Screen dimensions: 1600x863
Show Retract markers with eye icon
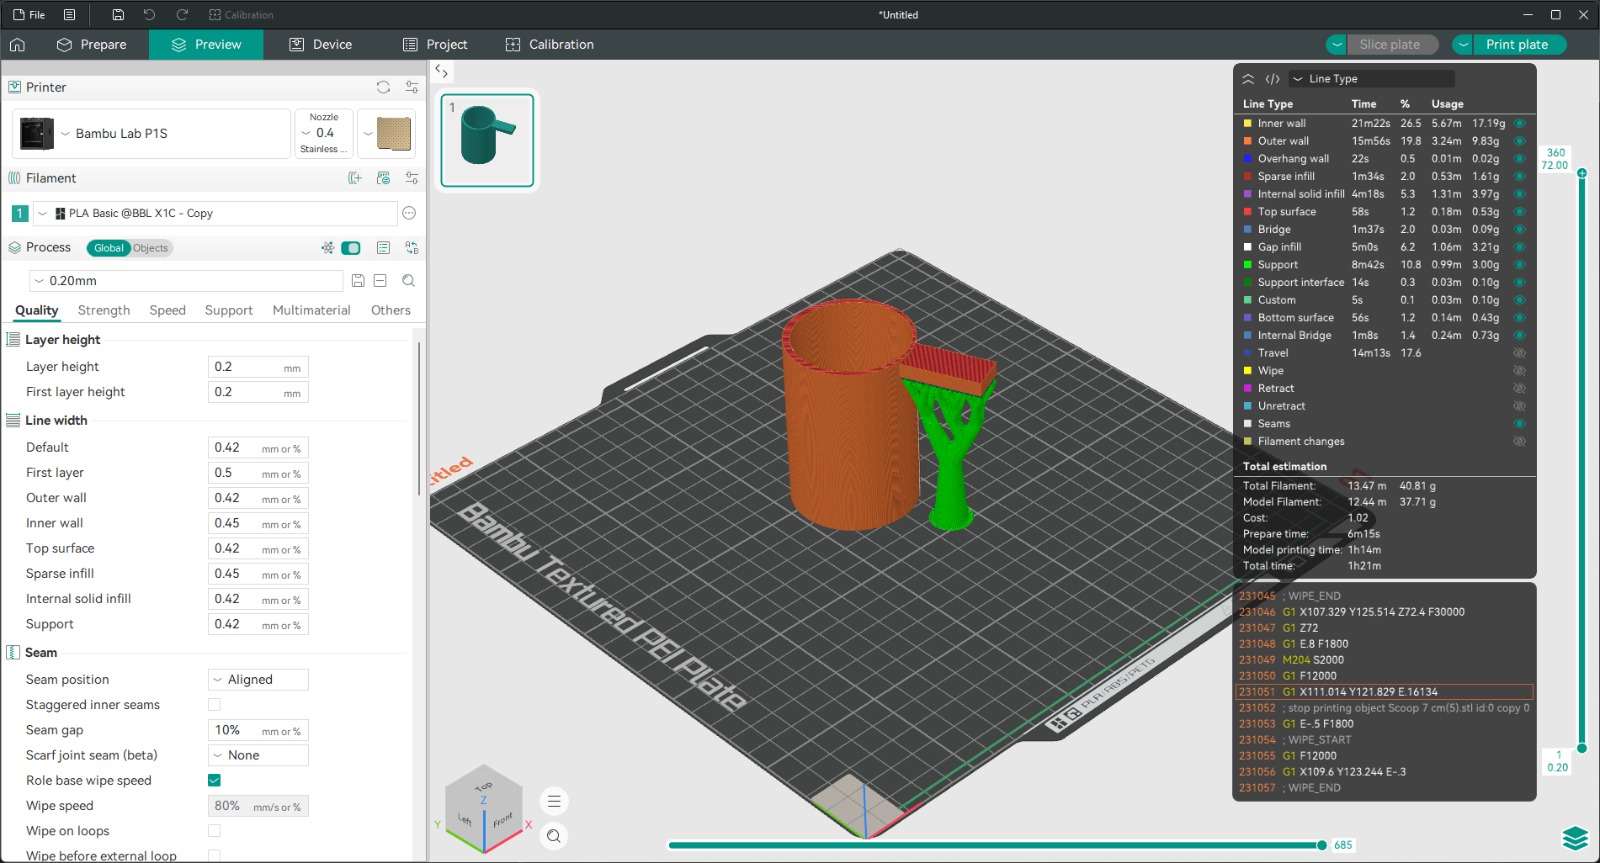[1520, 388]
